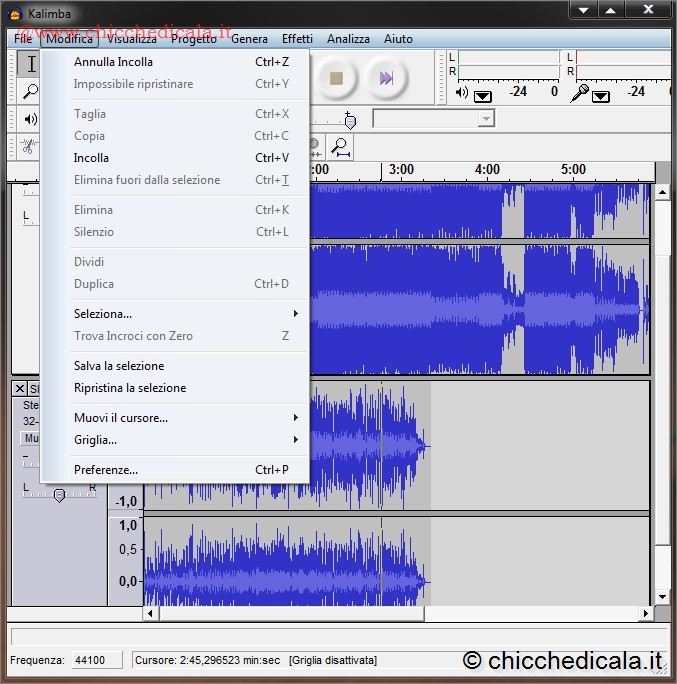677x684 pixels.
Task: Close the second track with X
Action: 19,388
